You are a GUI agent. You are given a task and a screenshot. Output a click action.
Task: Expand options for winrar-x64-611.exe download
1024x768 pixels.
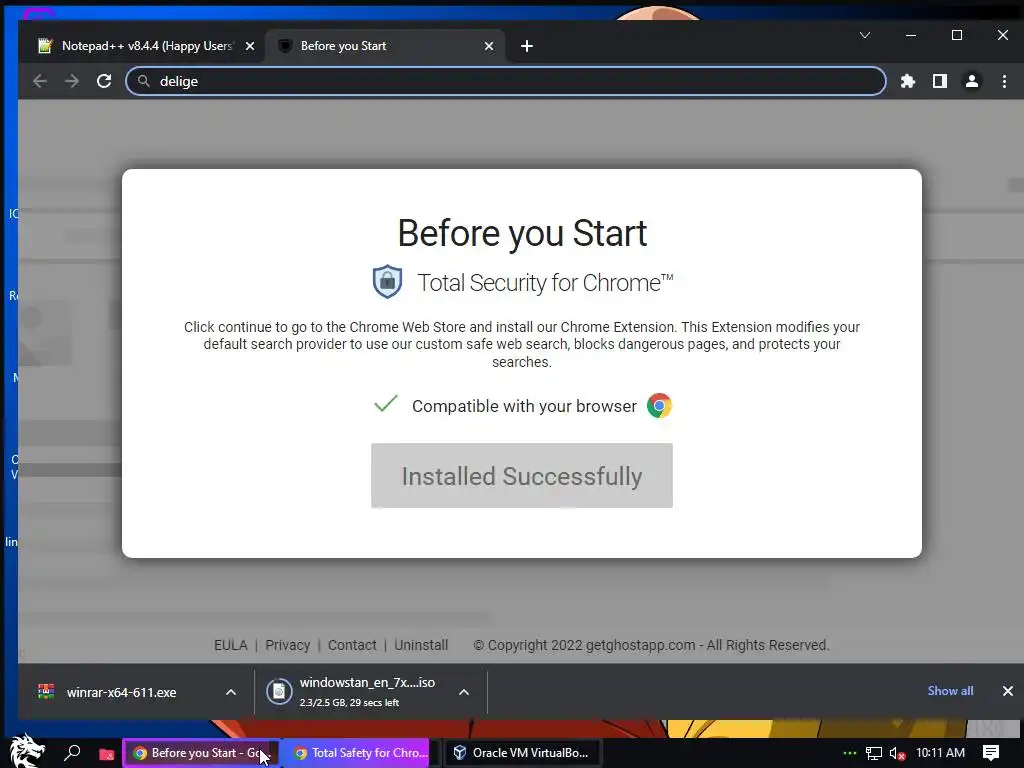point(231,692)
